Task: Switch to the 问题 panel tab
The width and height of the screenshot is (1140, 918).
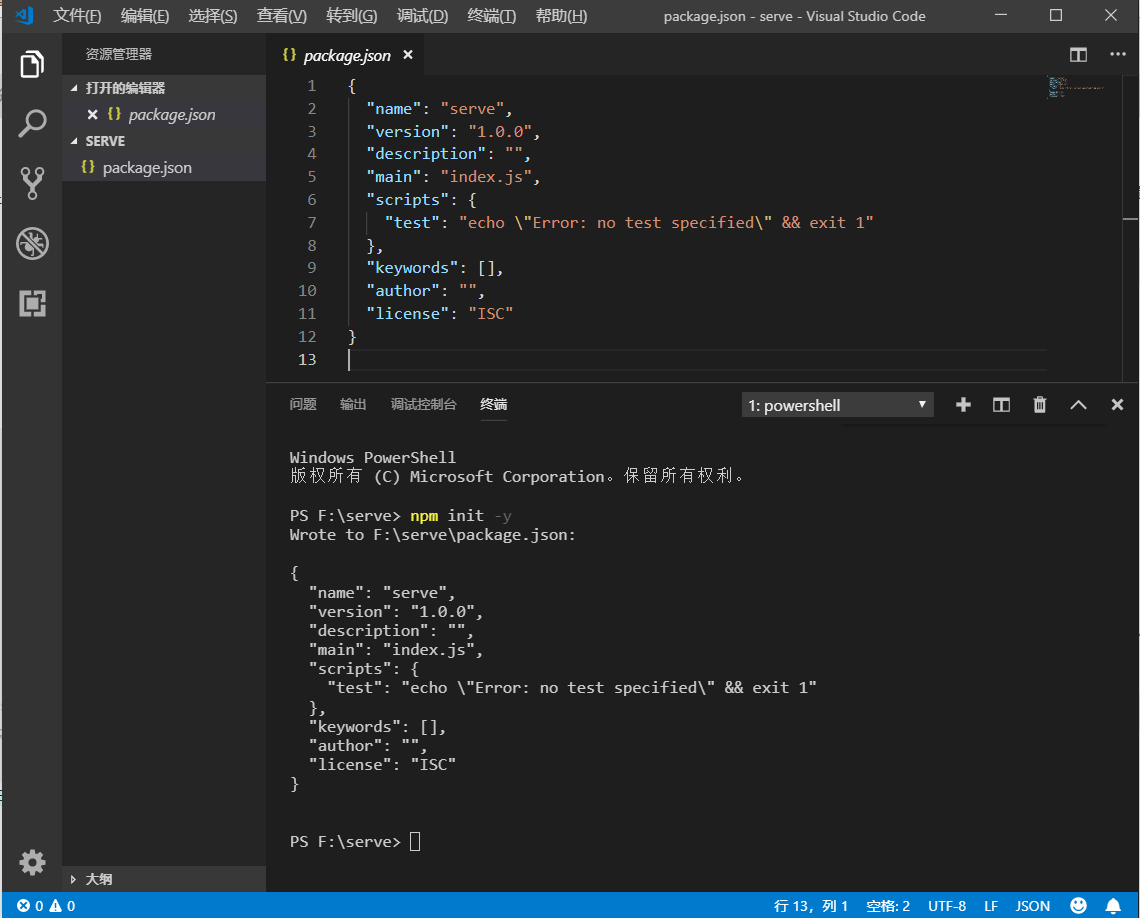Action: [x=302, y=404]
